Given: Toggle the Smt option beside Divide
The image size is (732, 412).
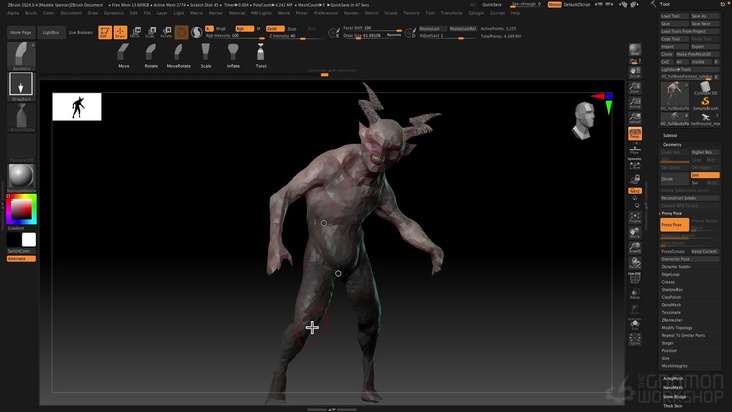Looking at the screenshot, I should [x=704, y=175].
